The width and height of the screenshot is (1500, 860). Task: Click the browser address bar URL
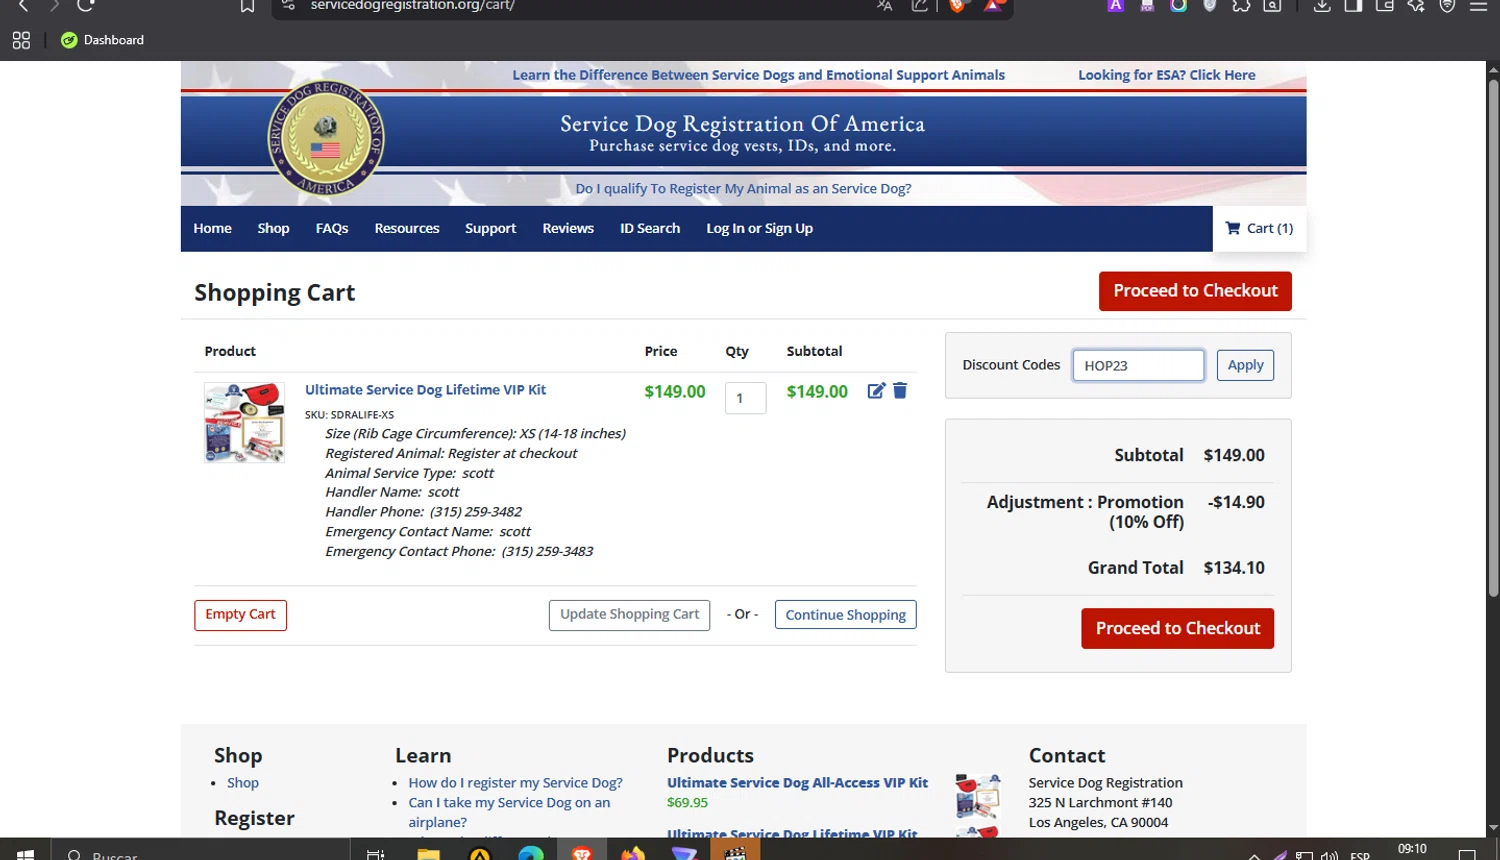click(412, 6)
